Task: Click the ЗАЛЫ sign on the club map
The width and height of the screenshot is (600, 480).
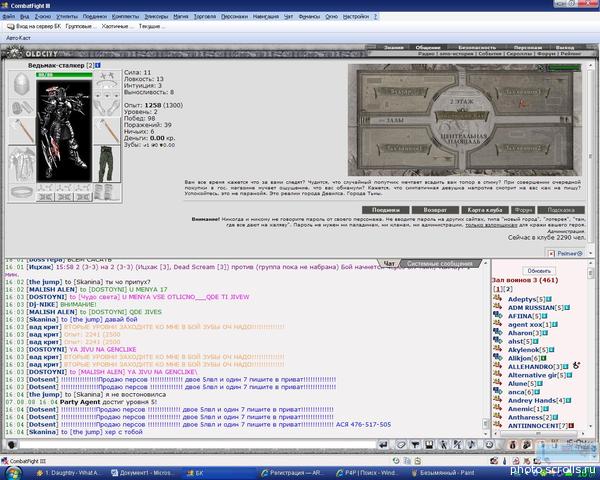Action: coord(394,120)
